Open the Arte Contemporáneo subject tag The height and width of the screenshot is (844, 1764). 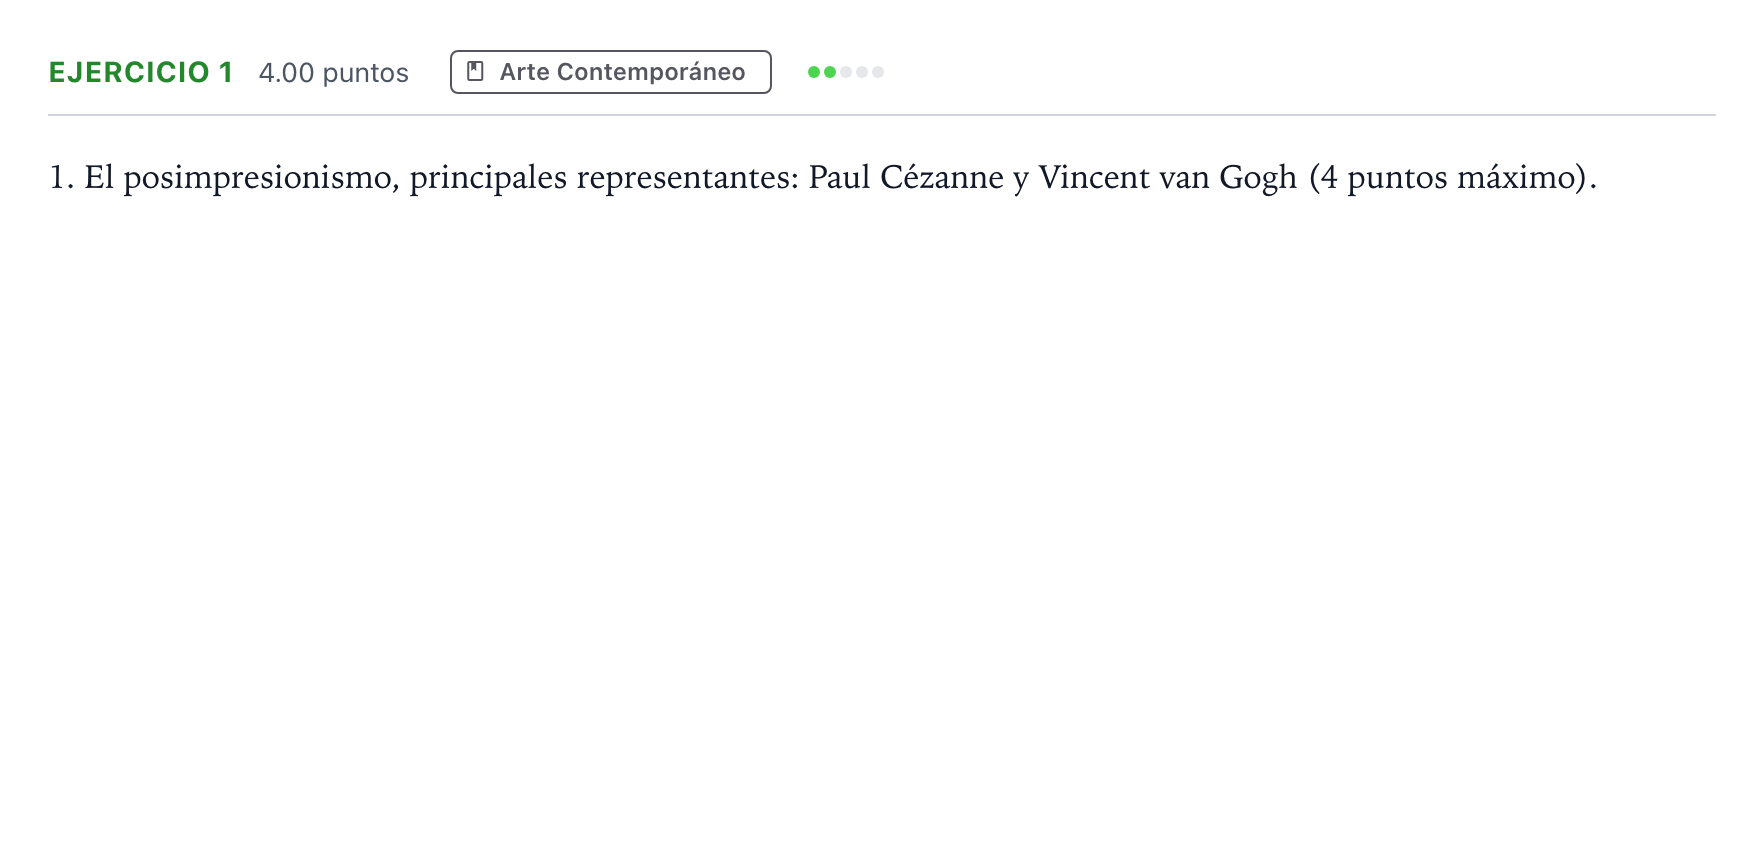pyautogui.click(x=611, y=72)
